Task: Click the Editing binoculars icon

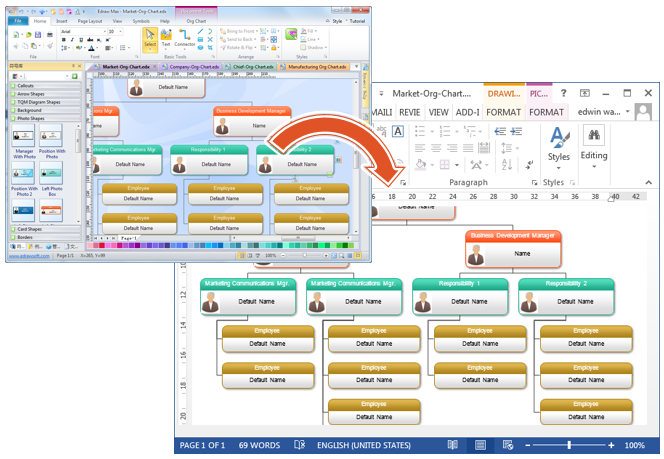Action: 594,135
